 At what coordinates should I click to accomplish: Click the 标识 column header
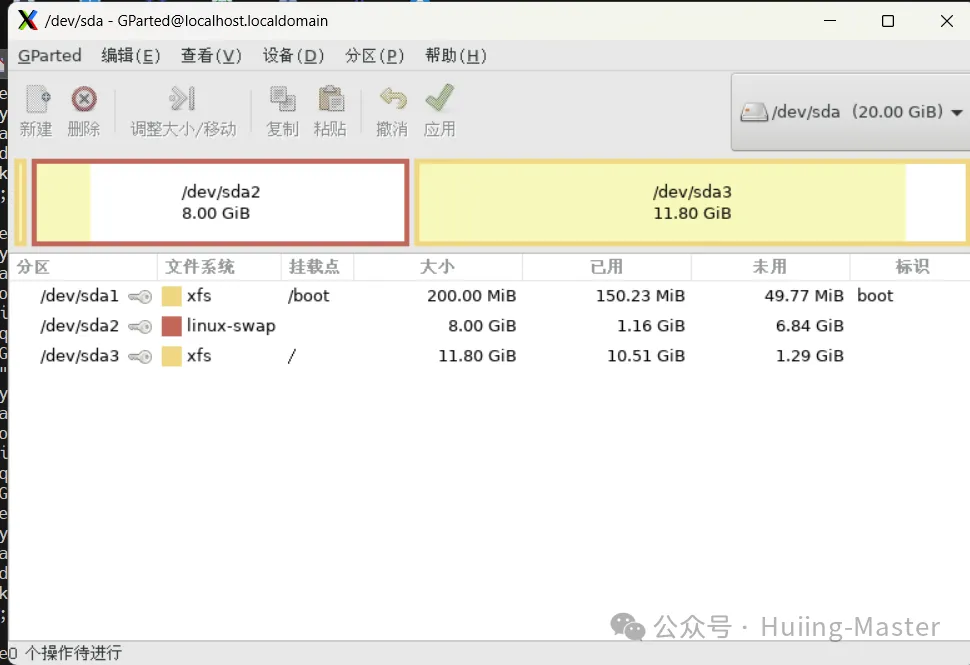coord(912,267)
